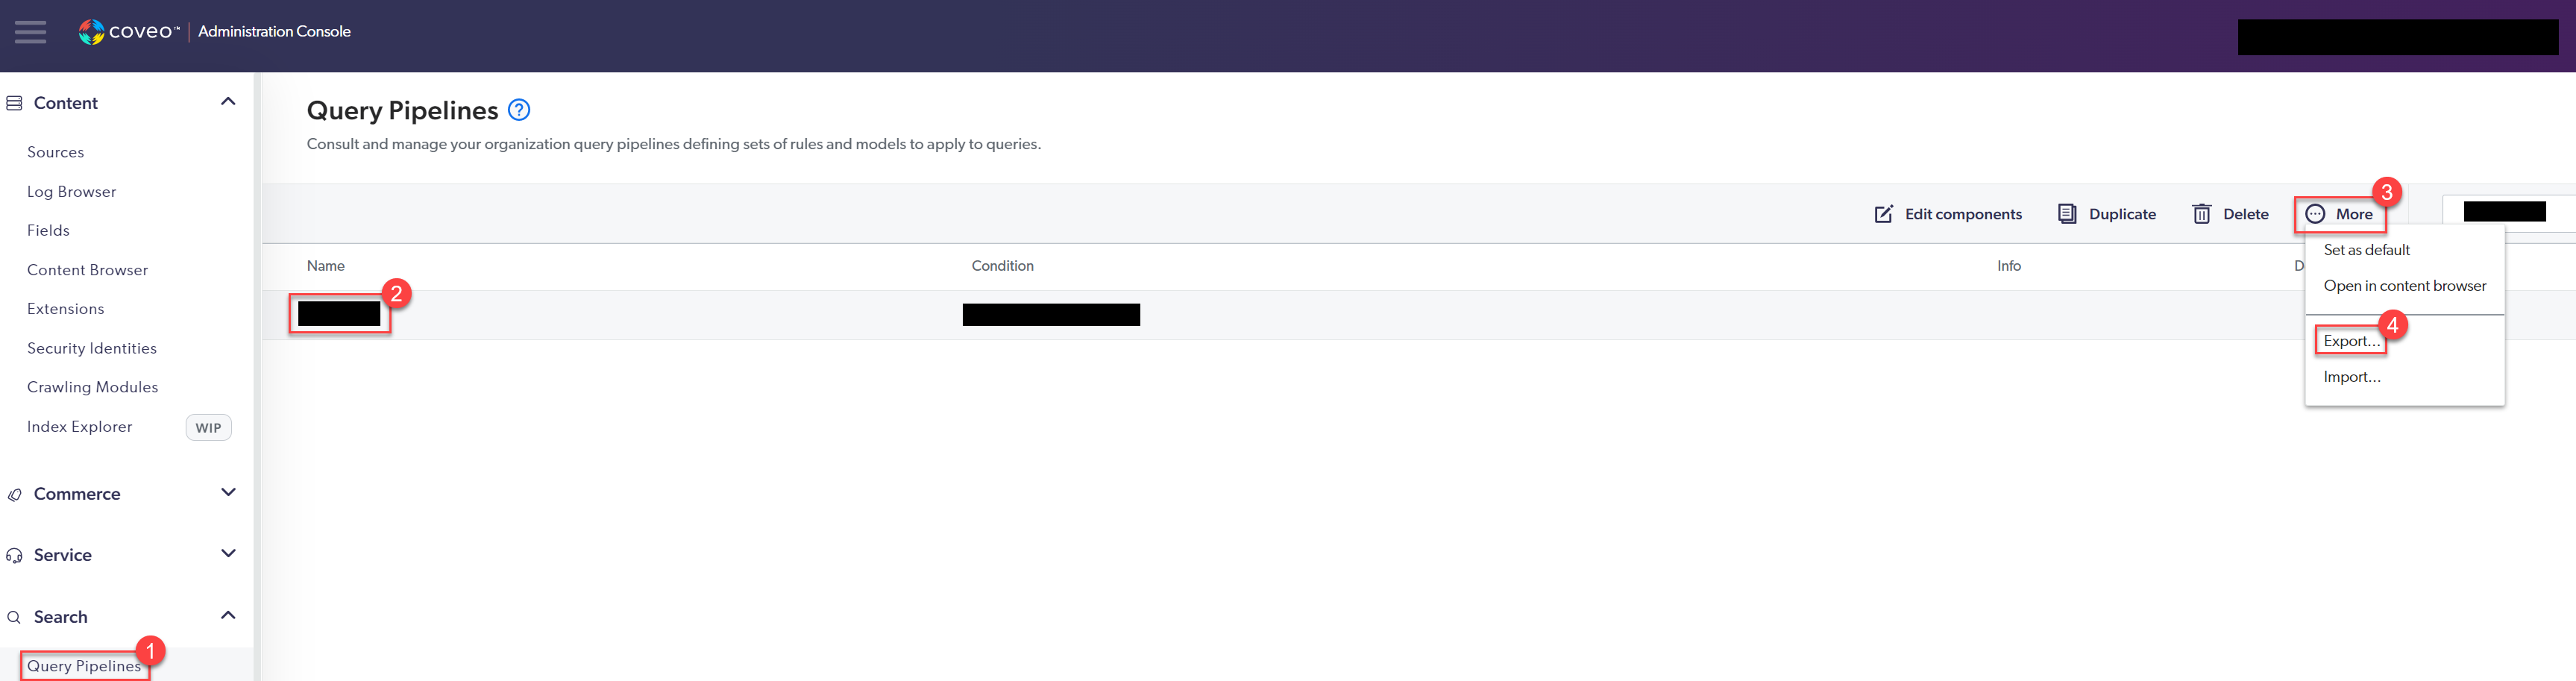Collapse the Content section chevron
Viewport: 2576px width, 681px height.
(x=228, y=102)
